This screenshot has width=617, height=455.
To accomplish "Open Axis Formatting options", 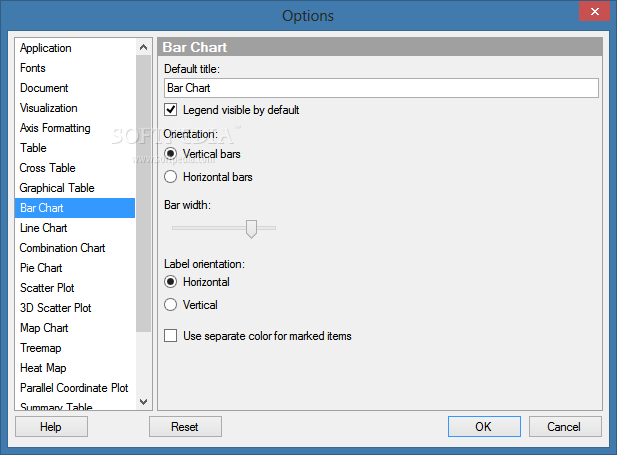I will (75, 128).
